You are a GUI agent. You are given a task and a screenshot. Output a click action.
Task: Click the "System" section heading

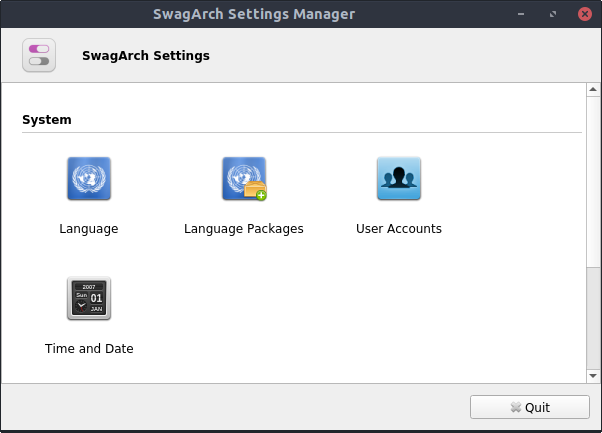click(x=47, y=120)
